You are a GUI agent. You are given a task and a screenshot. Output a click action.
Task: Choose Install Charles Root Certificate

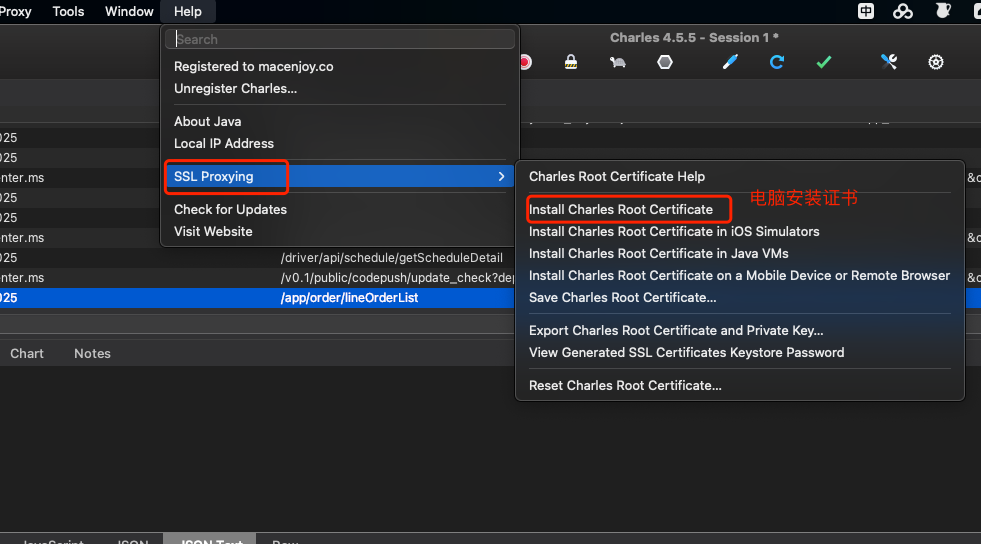click(x=621, y=209)
